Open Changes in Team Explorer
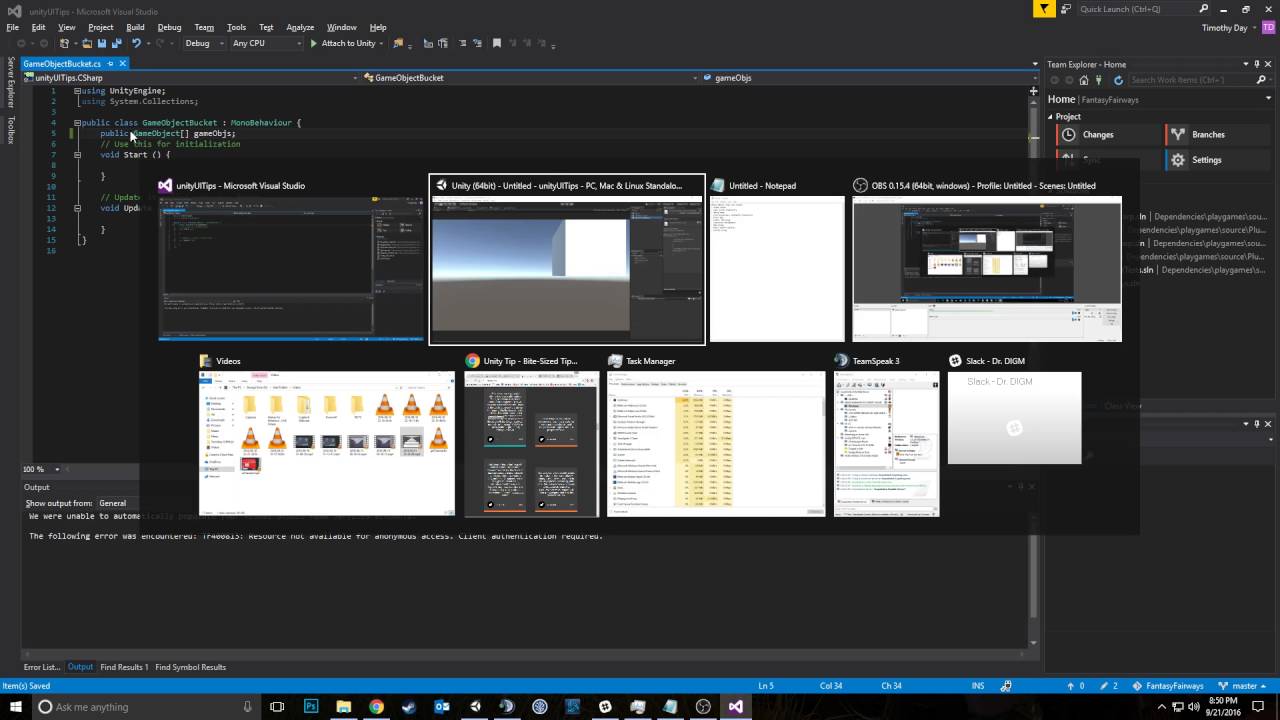This screenshot has height=720, width=1280. click(1108, 134)
